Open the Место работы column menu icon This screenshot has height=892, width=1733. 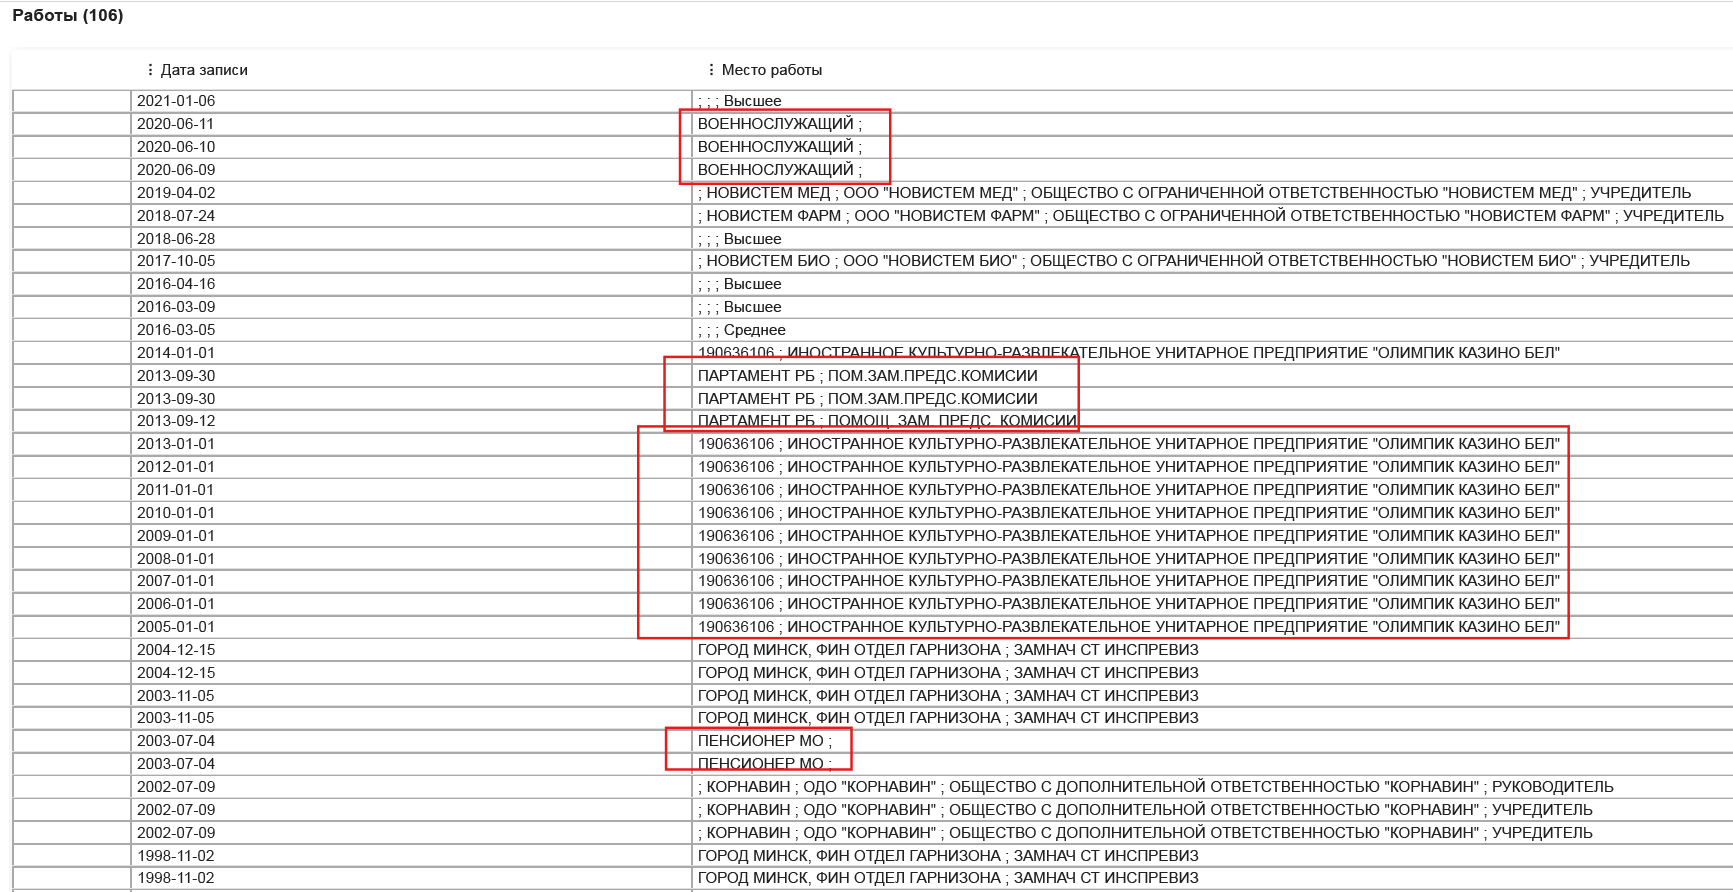711,70
